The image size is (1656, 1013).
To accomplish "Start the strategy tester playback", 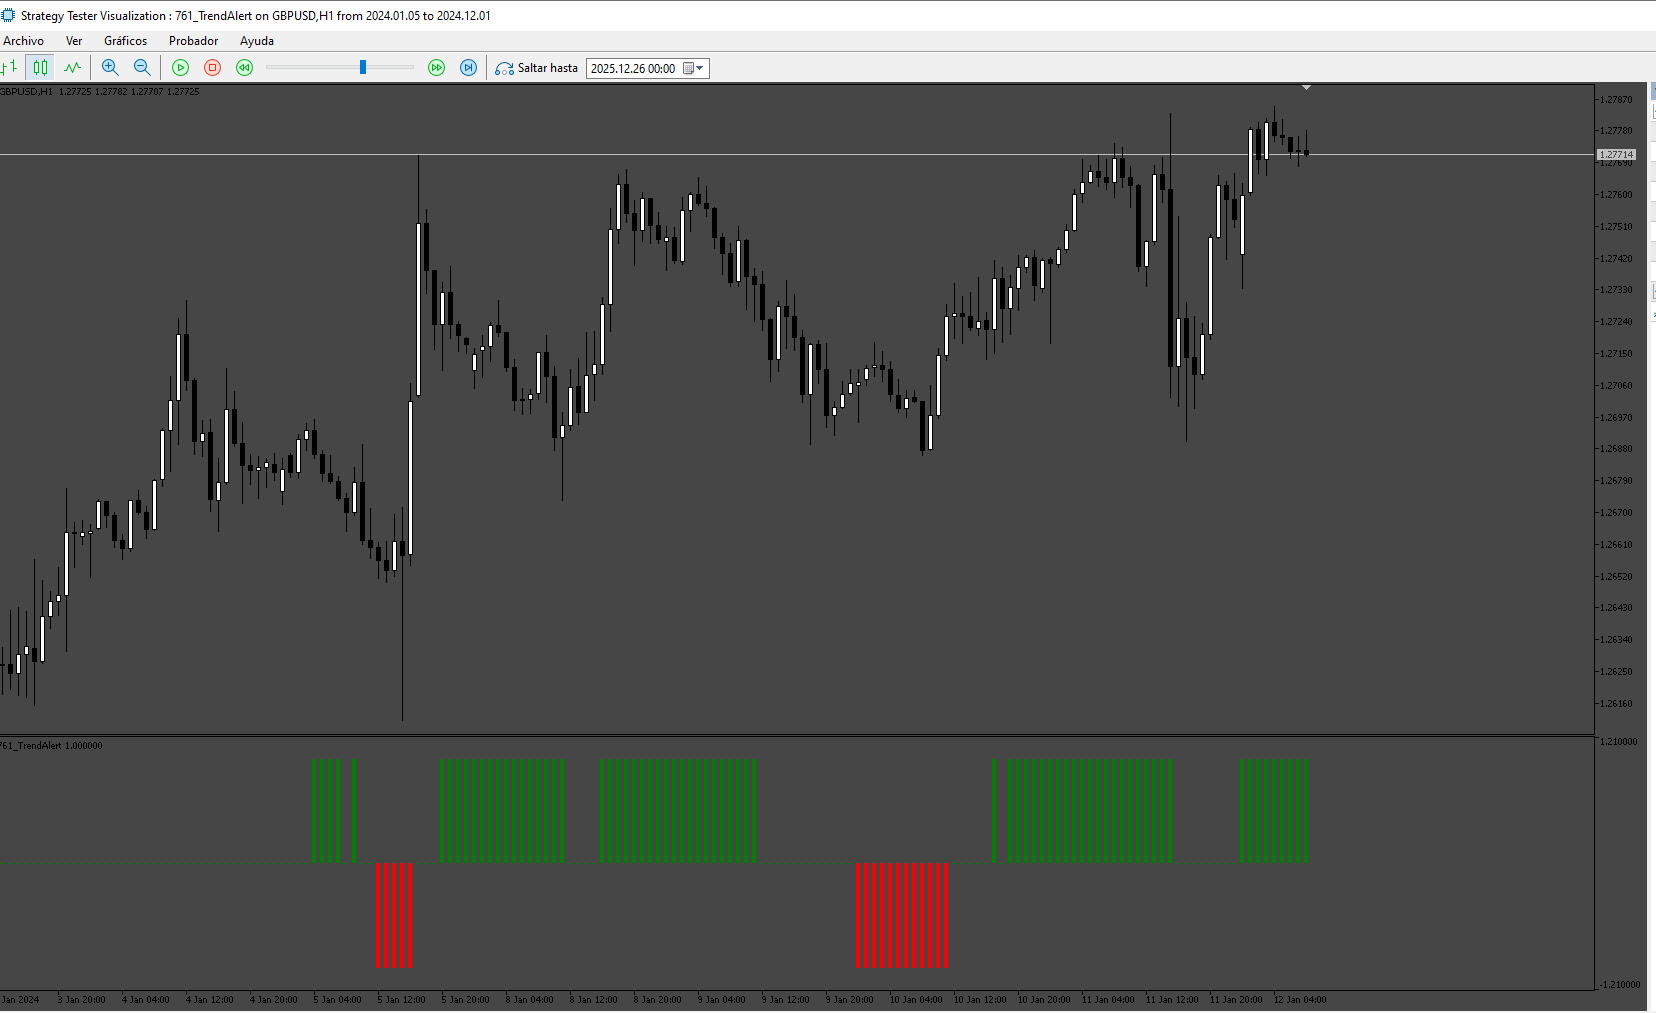I will tap(181, 68).
